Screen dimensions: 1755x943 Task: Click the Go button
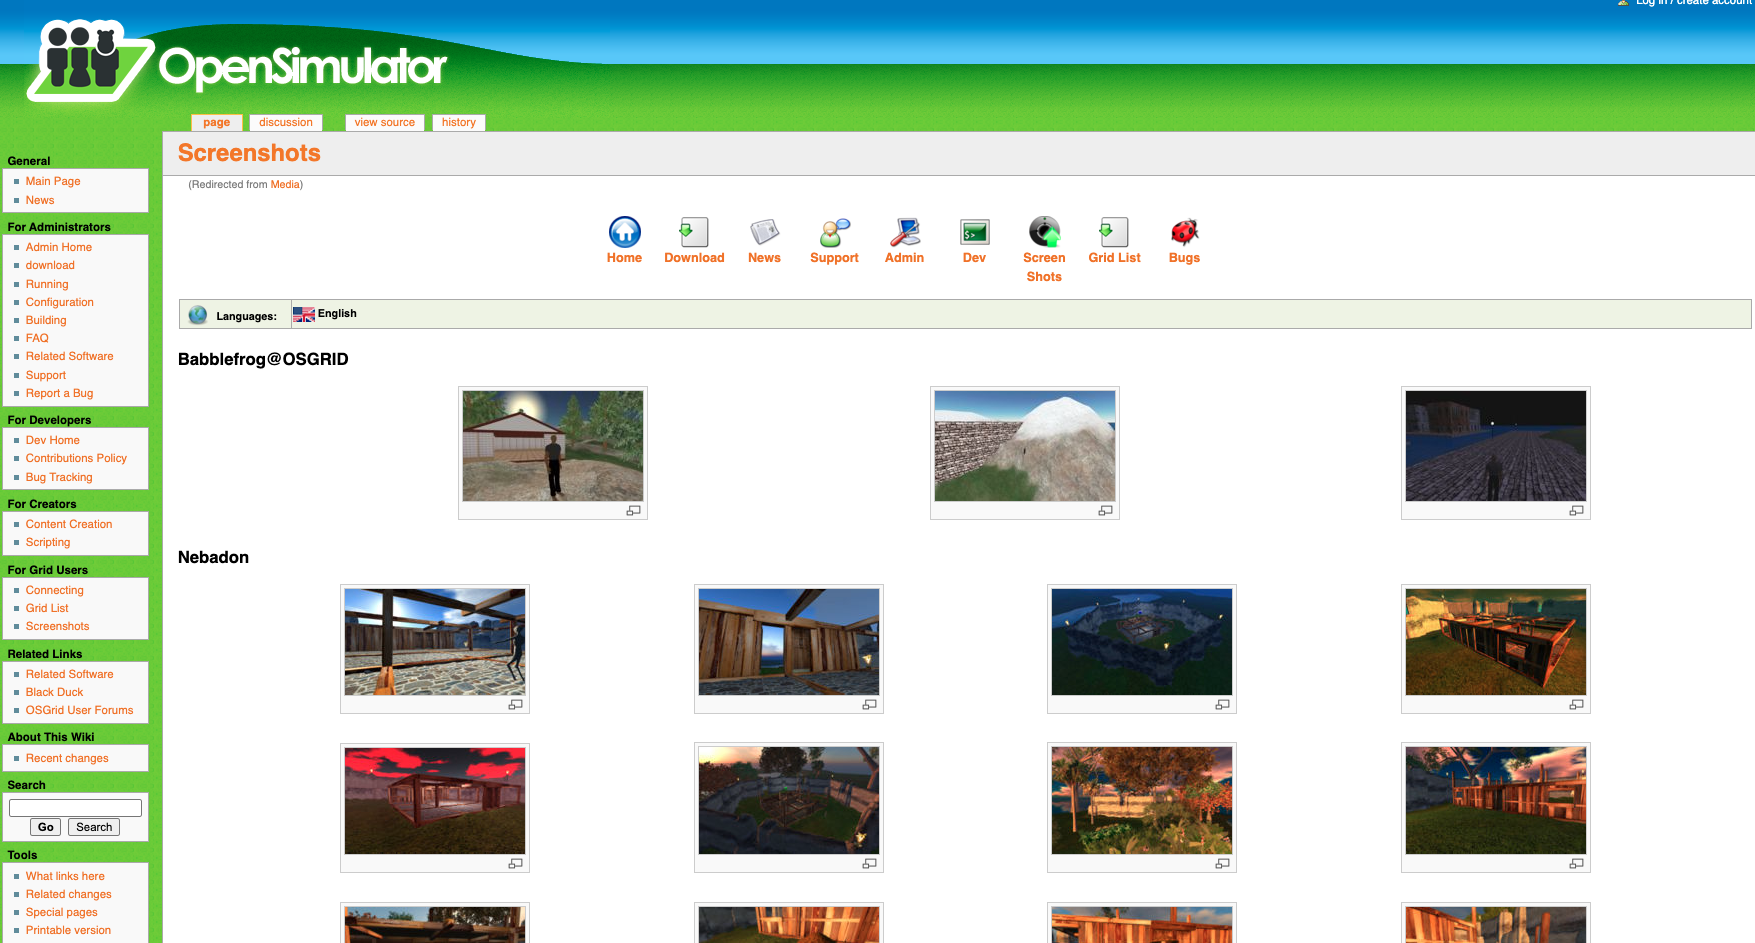pos(46,827)
